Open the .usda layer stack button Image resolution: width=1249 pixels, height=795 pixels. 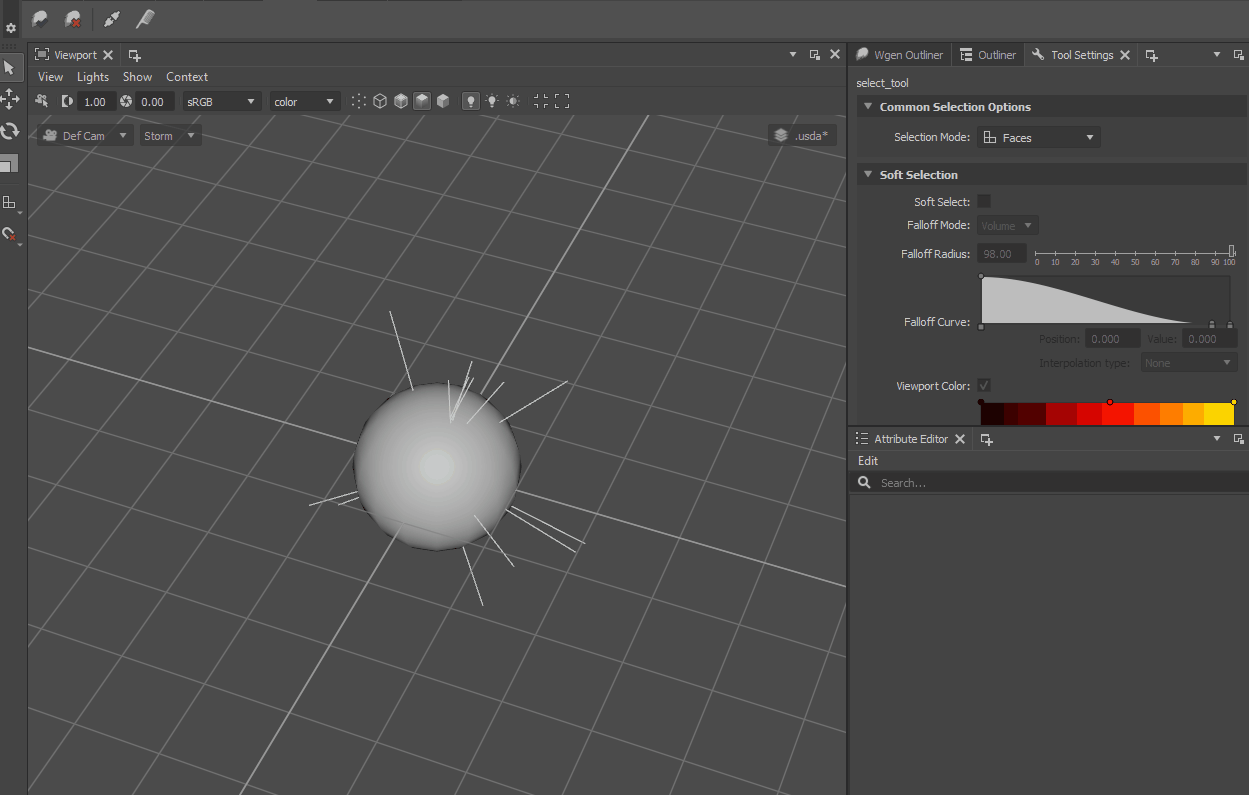[x=802, y=135]
